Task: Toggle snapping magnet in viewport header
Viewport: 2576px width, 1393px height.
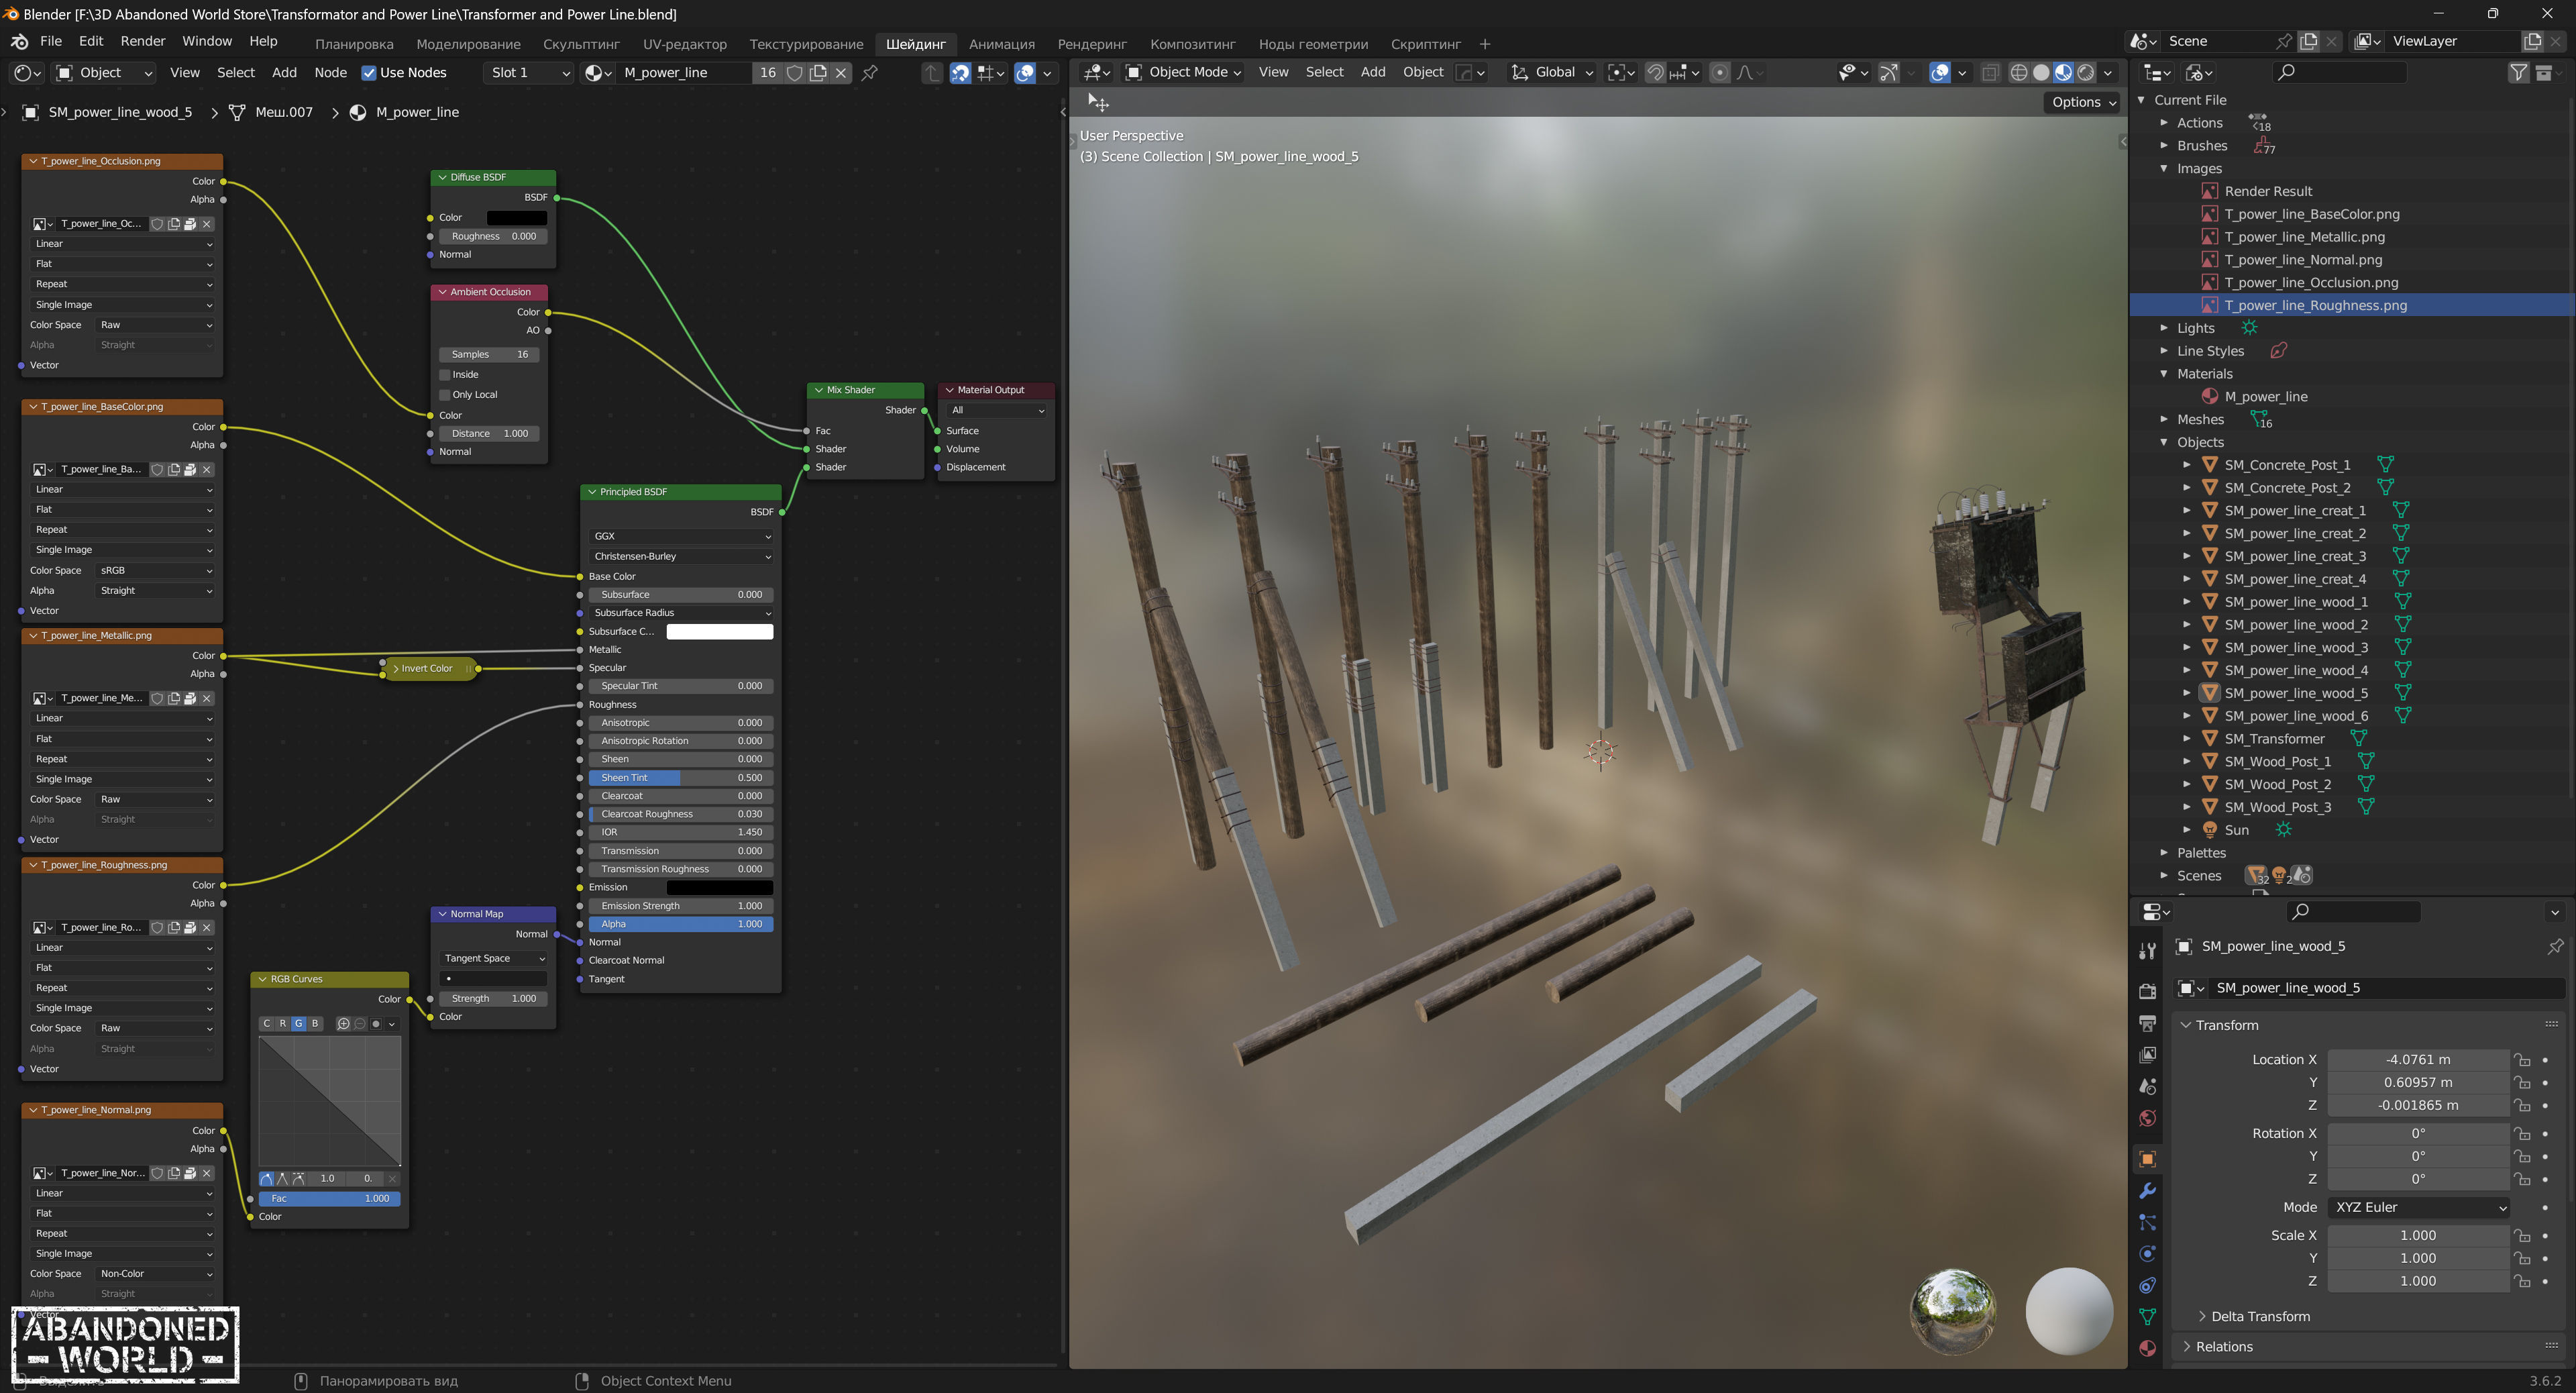Action: point(1656,72)
